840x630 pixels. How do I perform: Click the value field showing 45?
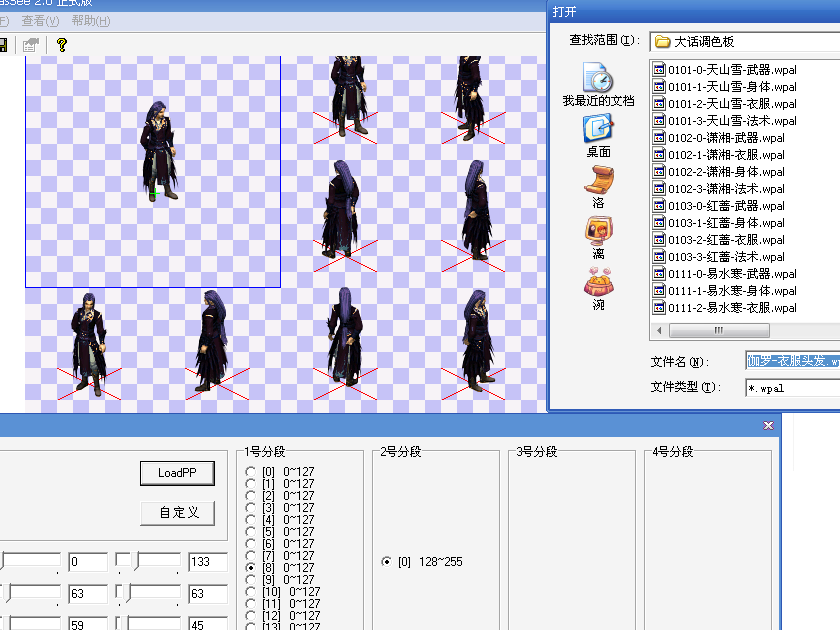208,624
